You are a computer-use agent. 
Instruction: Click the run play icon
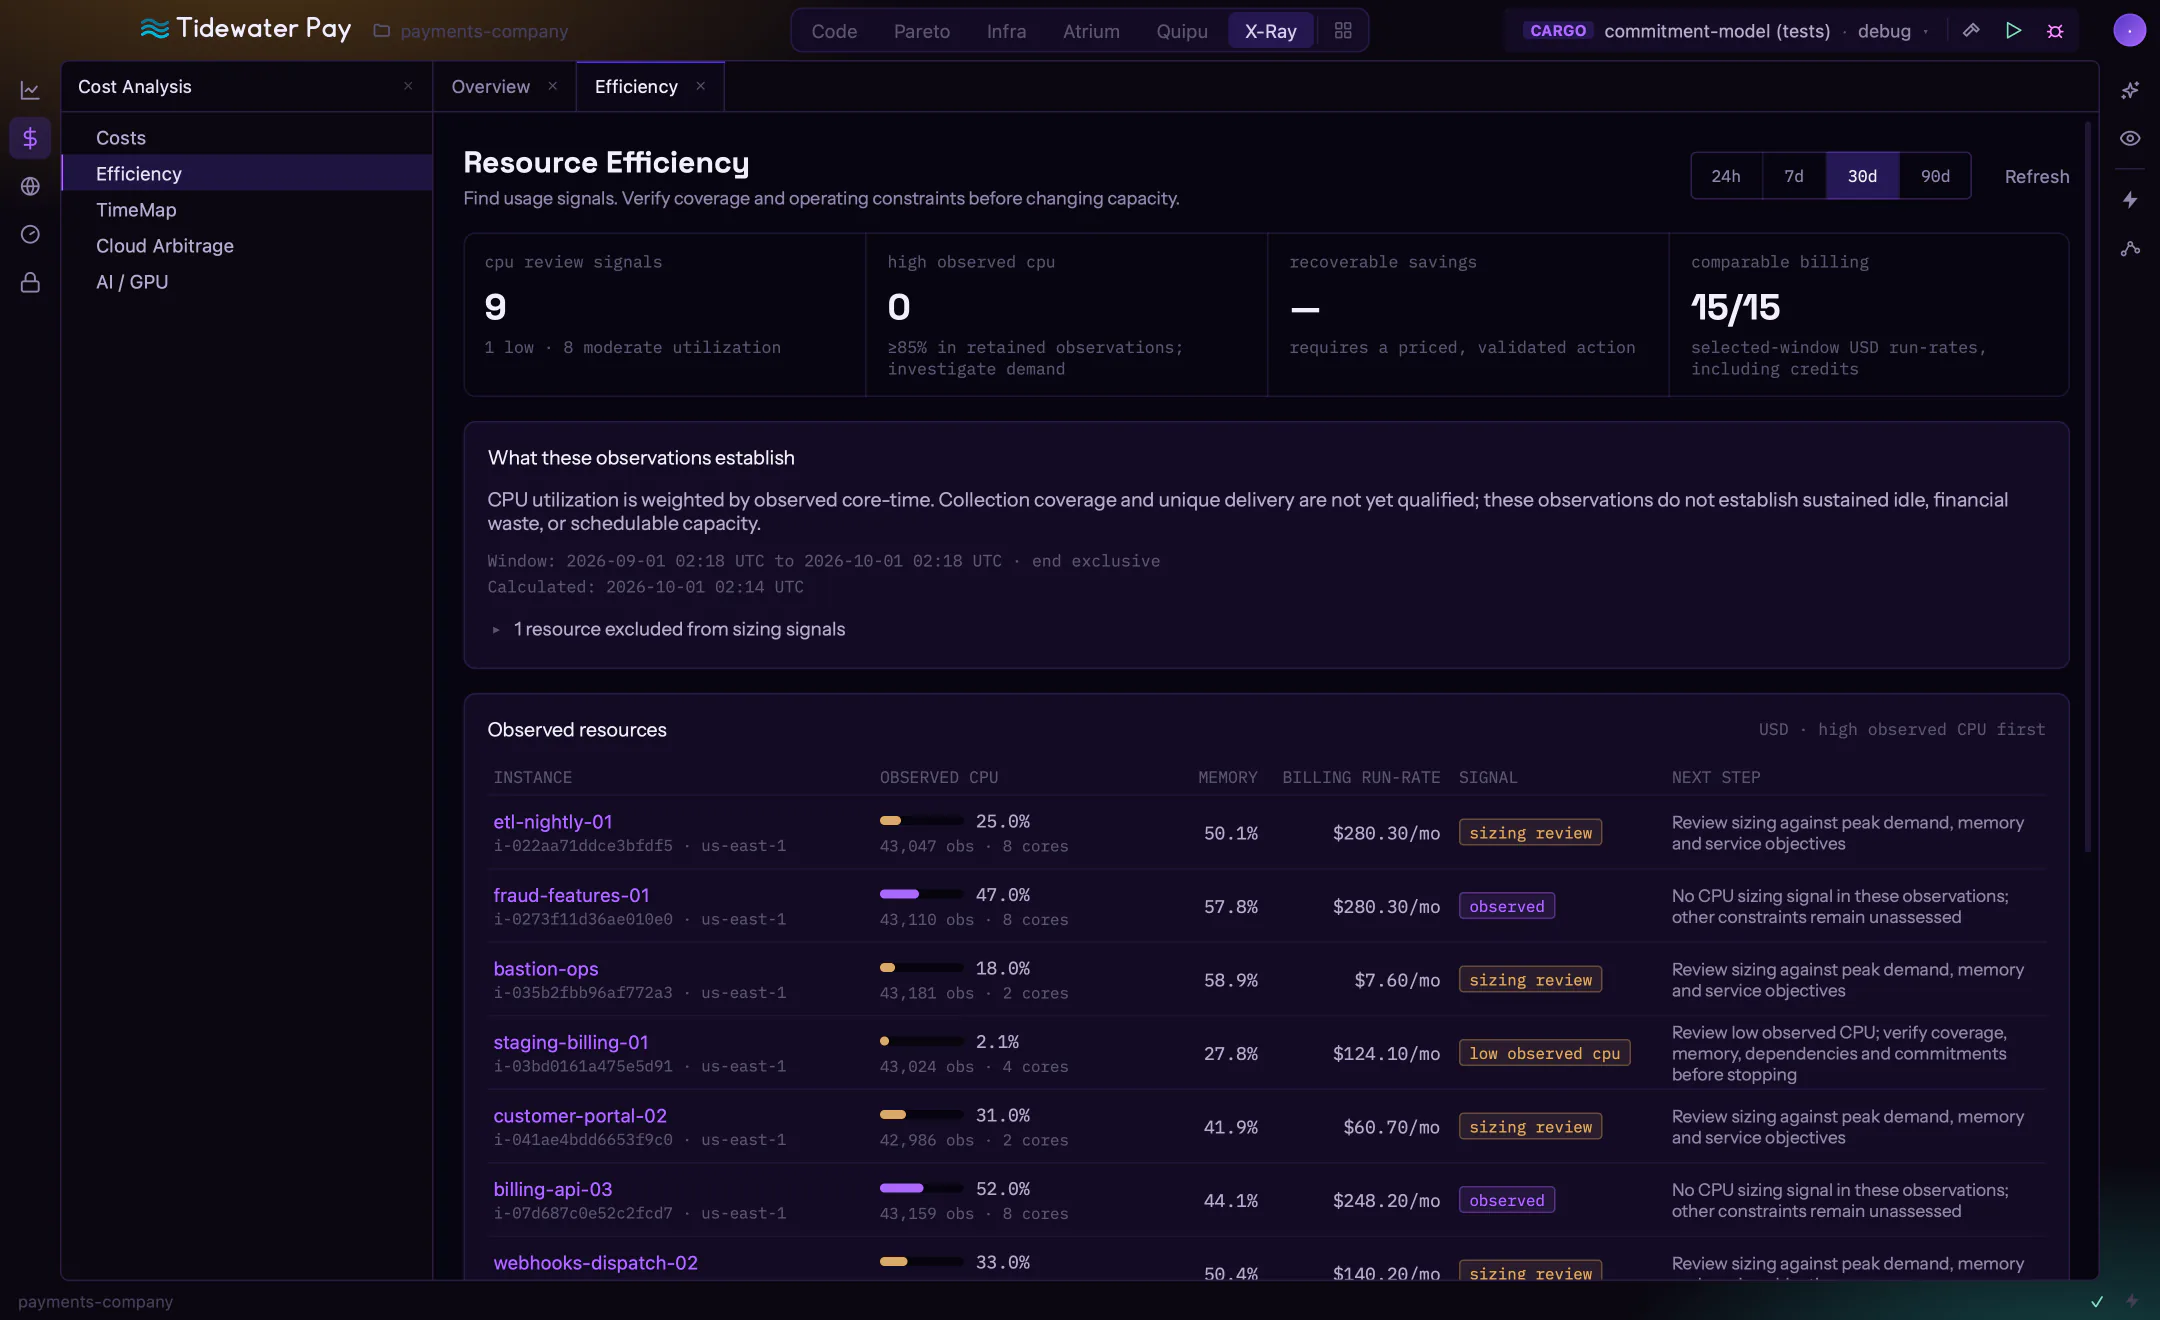2013,31
